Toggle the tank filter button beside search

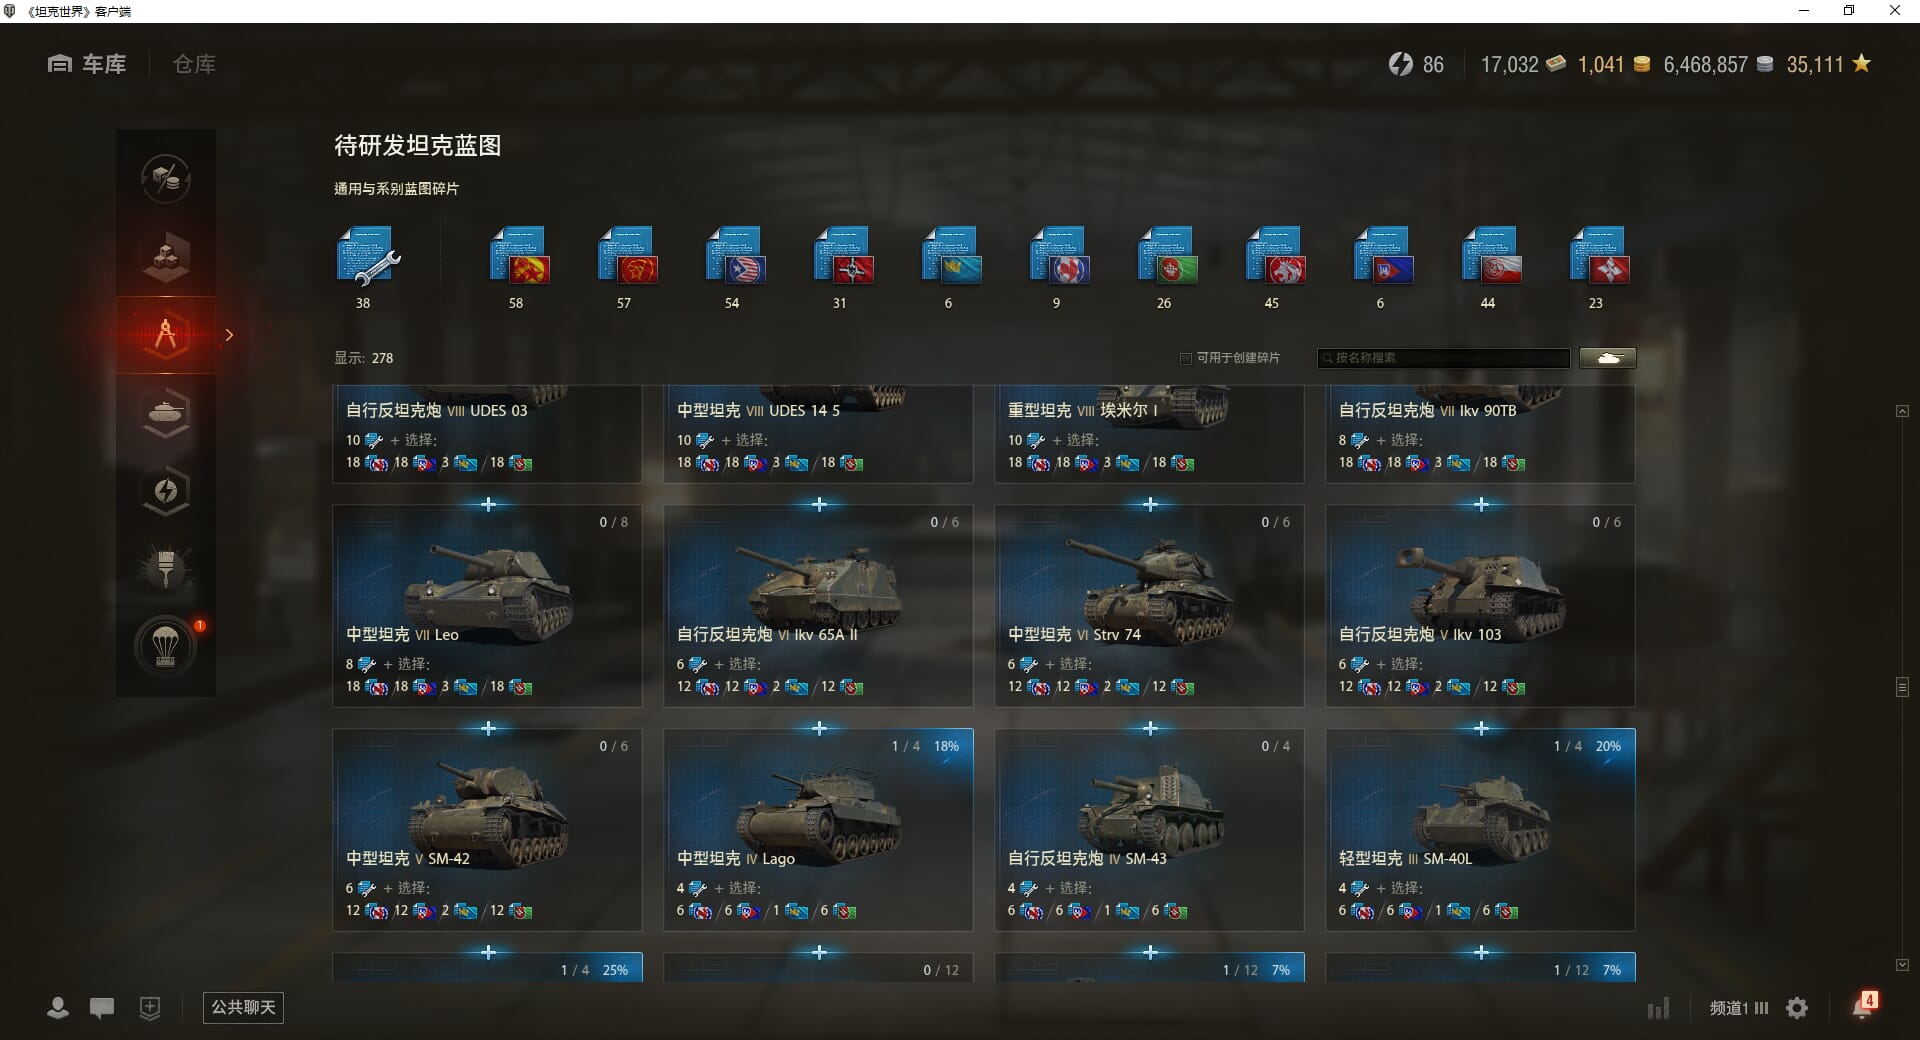pos(1608,358)
